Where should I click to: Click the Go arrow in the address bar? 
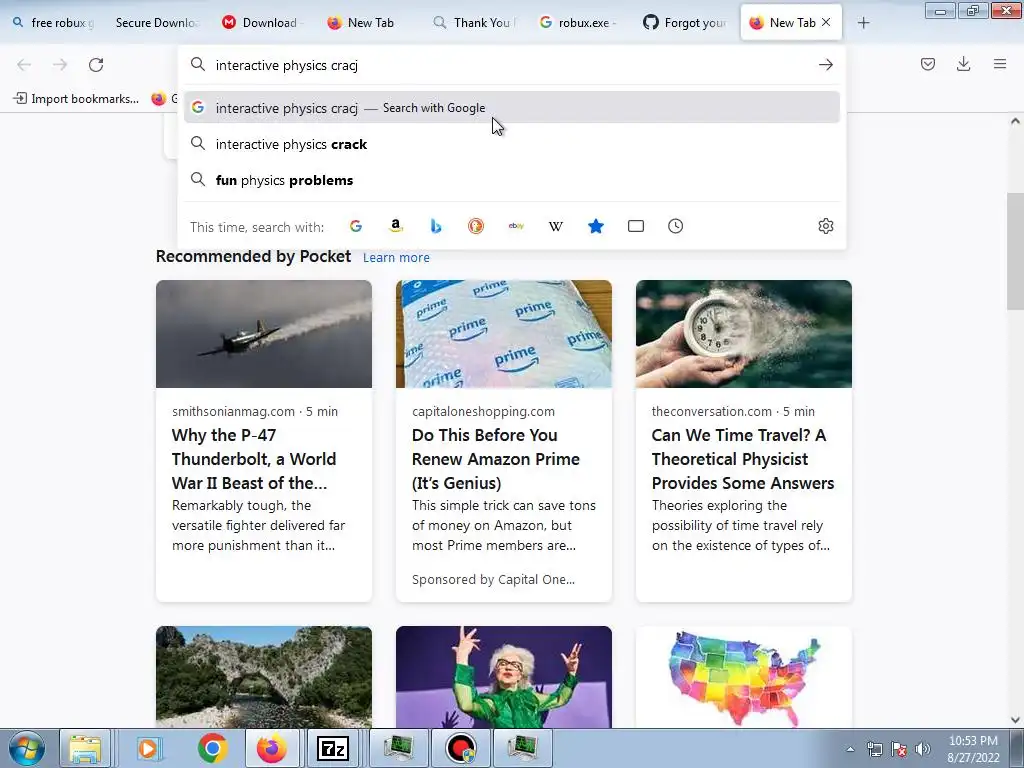pos(826,65)
